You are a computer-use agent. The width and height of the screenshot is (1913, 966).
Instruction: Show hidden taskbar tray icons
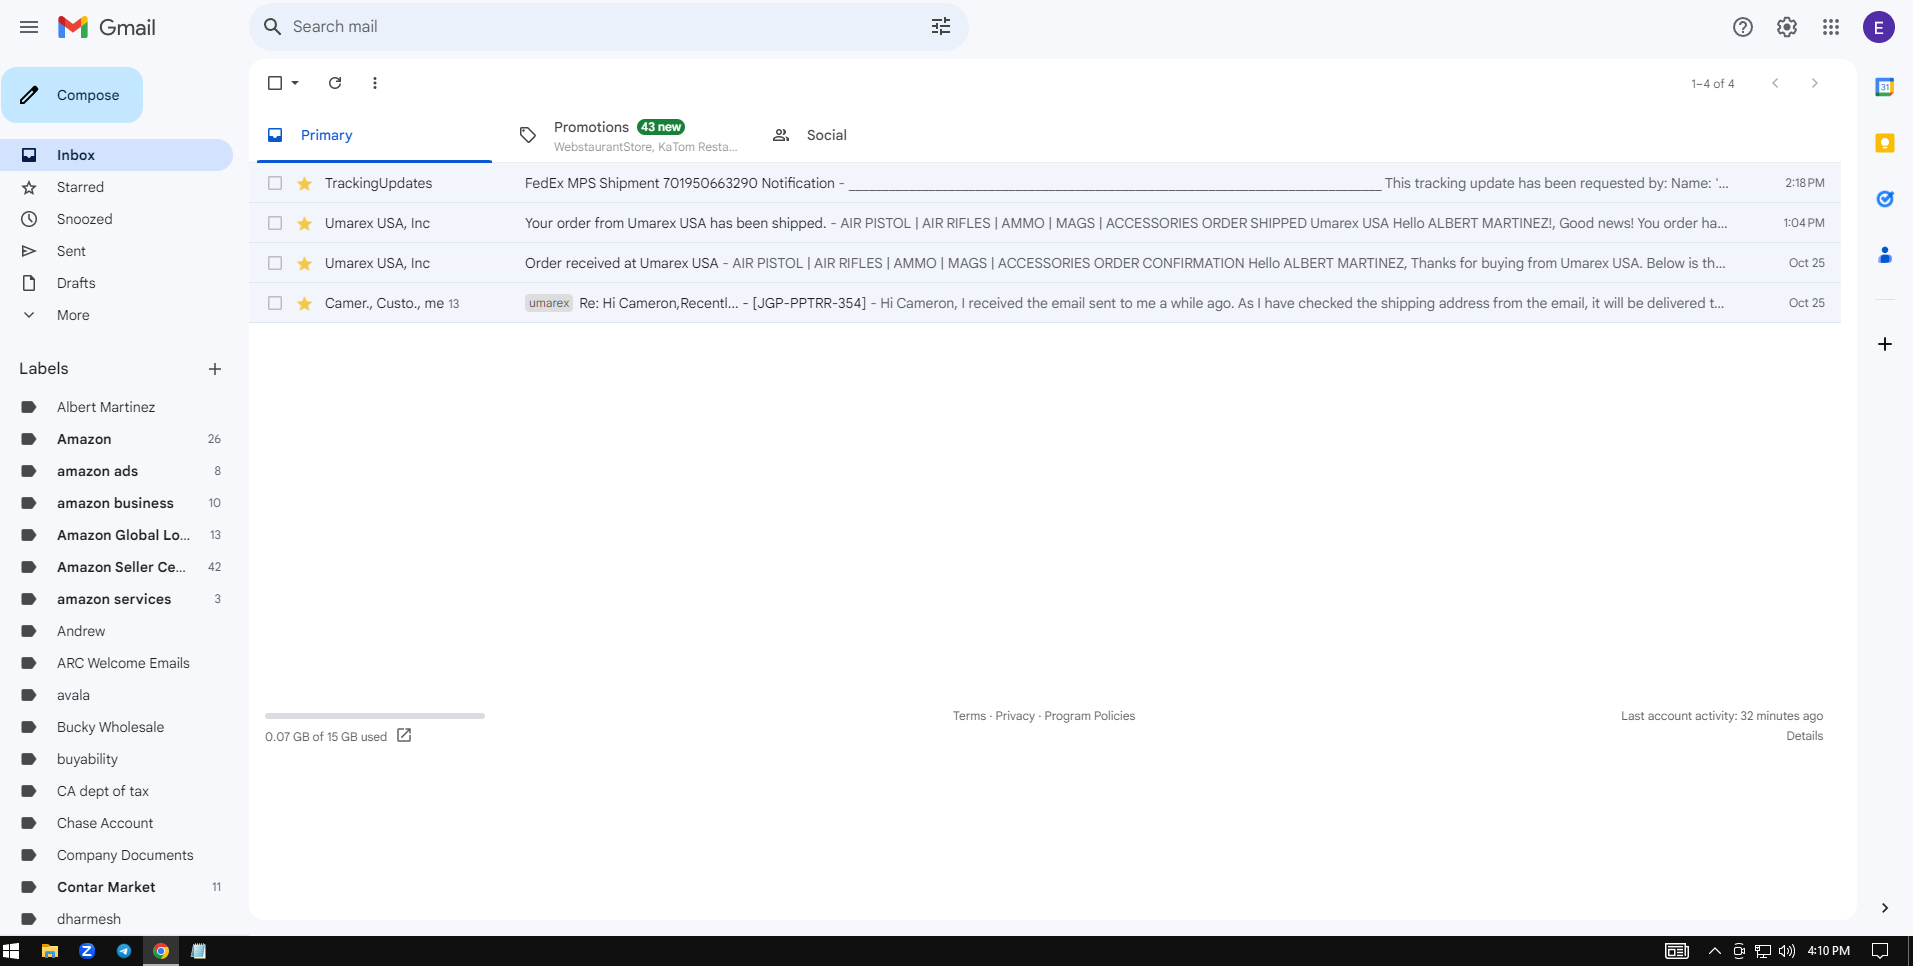[x=1714, y=951]
